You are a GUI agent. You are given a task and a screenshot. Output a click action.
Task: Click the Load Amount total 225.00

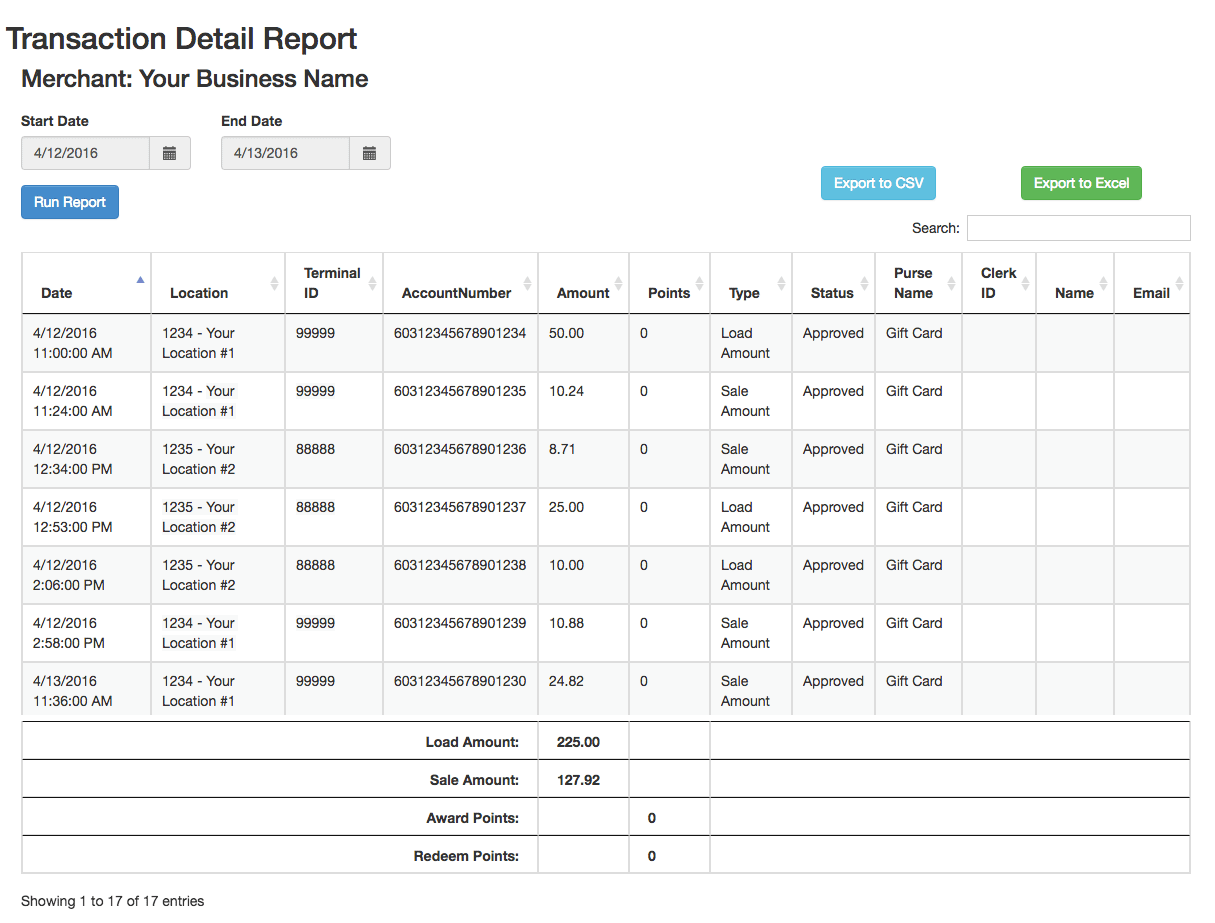[x=578, y=742]
